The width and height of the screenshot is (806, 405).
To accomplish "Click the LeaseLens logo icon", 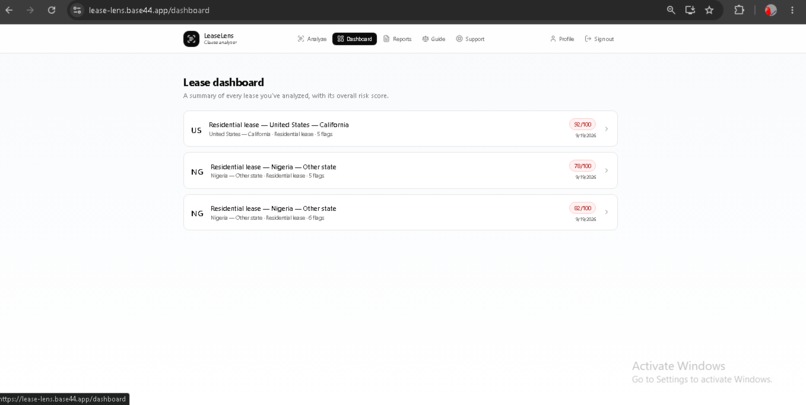I will [x=191, y=39].
